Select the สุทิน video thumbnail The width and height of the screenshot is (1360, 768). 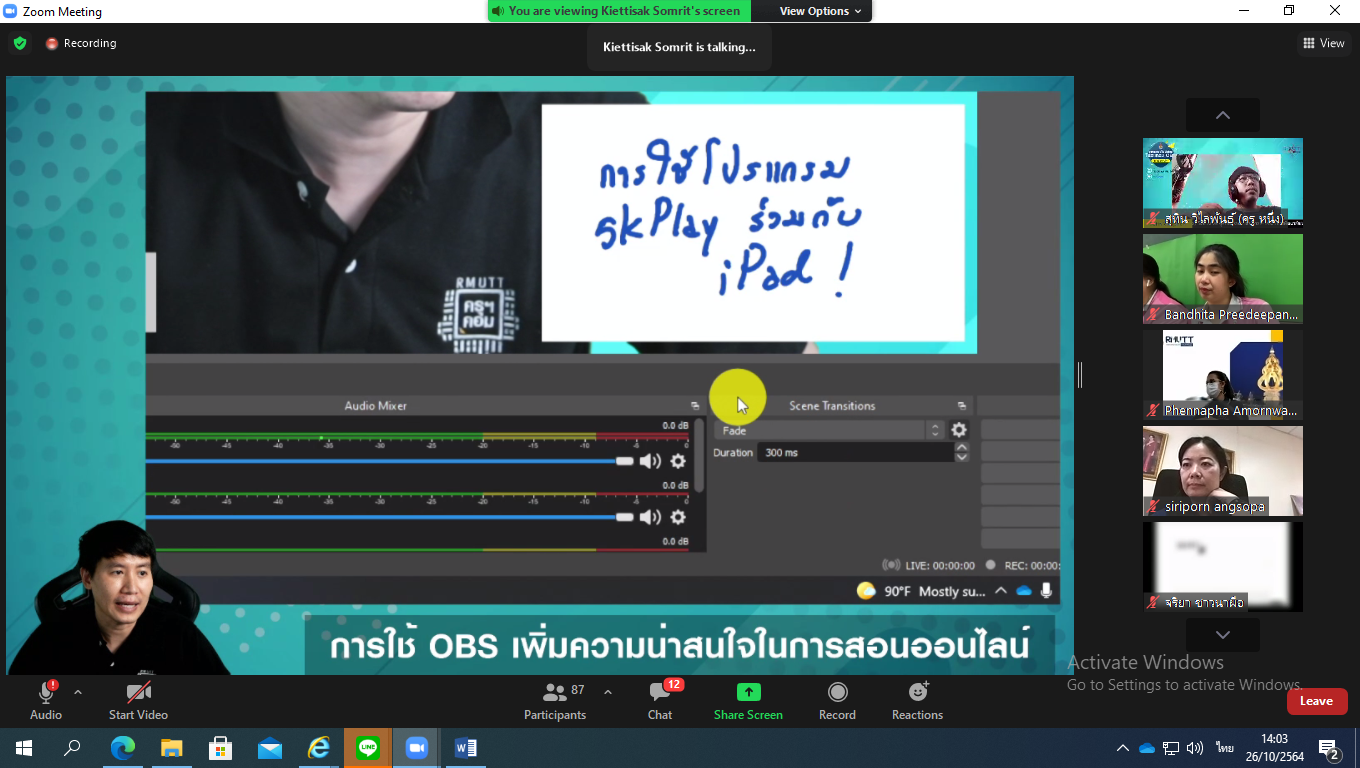coord(1223,183)
